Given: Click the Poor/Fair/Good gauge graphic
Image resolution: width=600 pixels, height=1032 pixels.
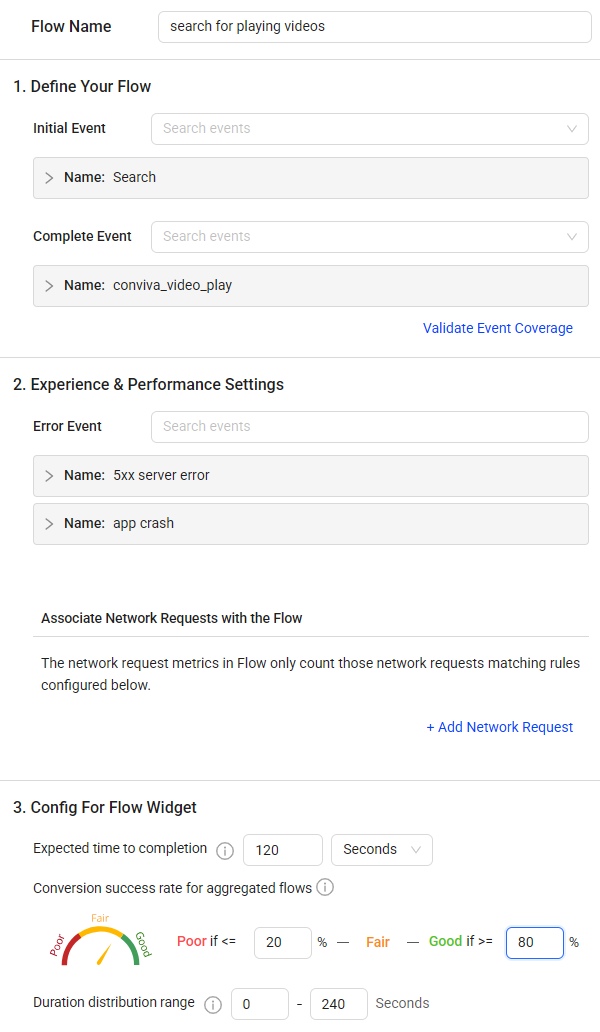Looking at the screenshot, I should 101,939.
